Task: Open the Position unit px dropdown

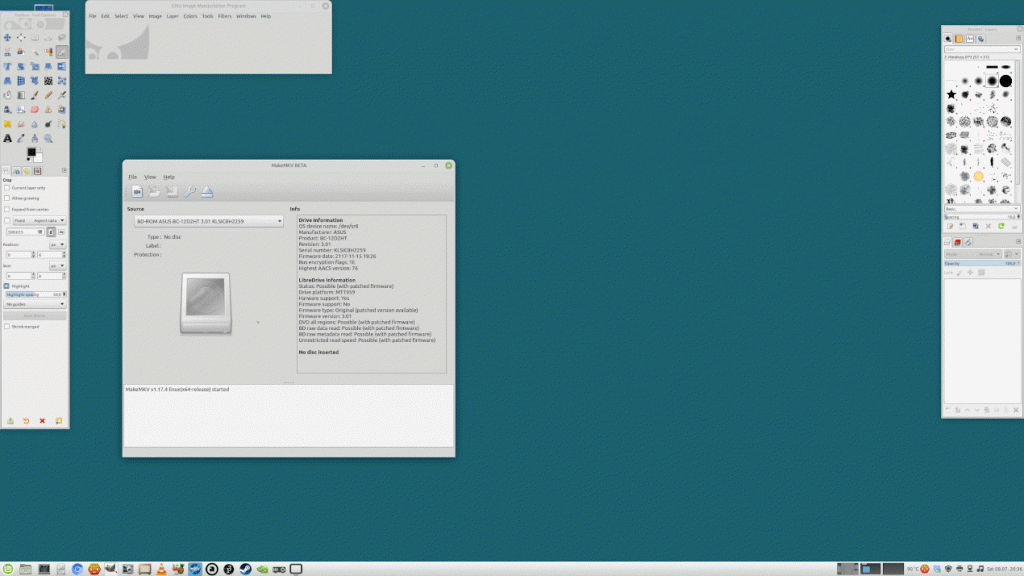Action: point(57,245)
